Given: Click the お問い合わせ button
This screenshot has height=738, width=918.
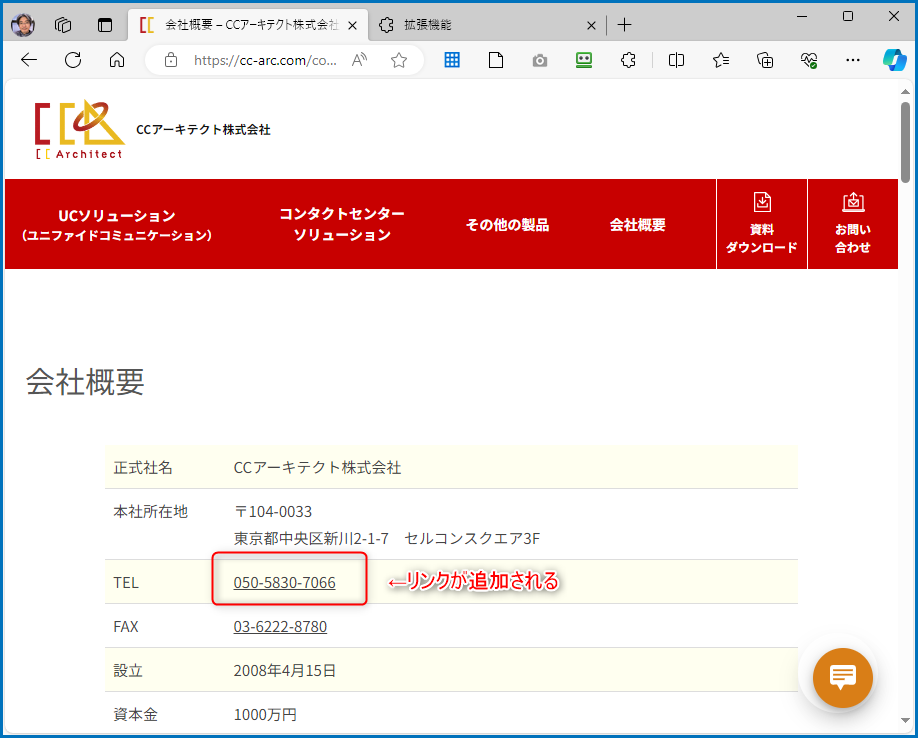Looking at the screenshot, I should click(852, 224).
